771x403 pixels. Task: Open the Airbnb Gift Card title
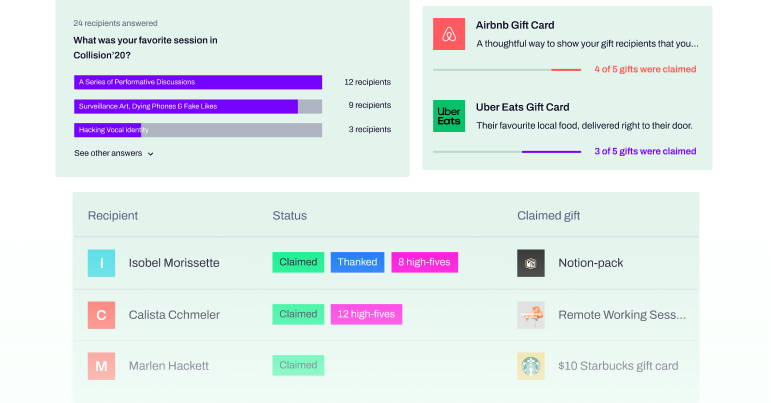pos(515,25)
